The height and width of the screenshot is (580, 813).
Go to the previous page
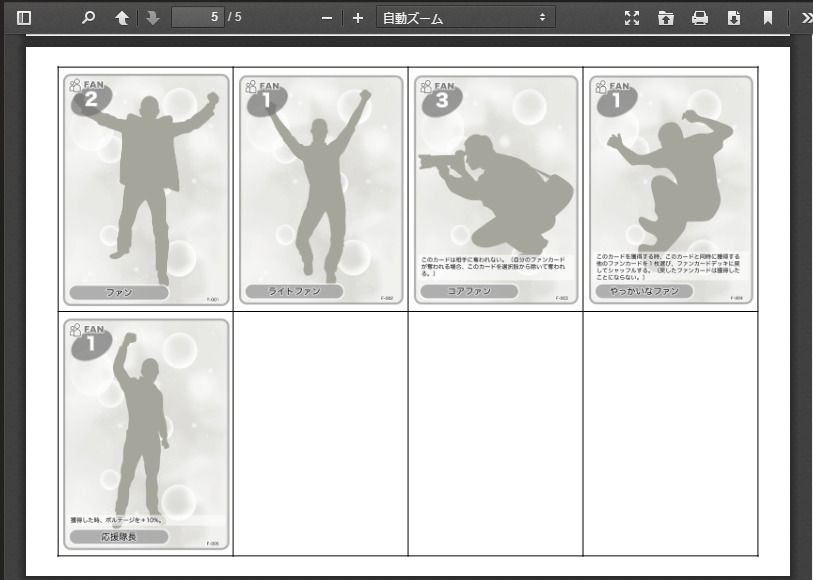coord(121,18)
